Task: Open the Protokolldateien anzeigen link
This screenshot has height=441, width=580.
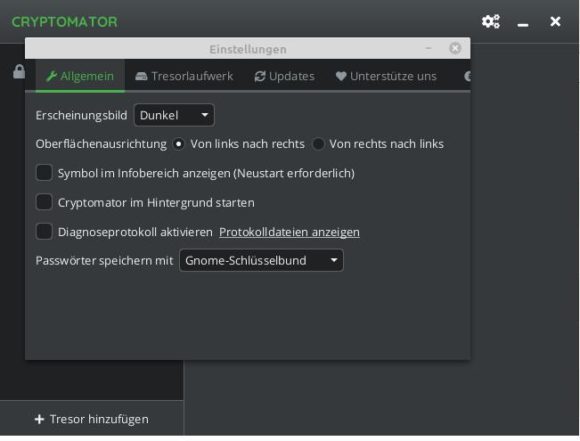Action: (x=289, y=232)
